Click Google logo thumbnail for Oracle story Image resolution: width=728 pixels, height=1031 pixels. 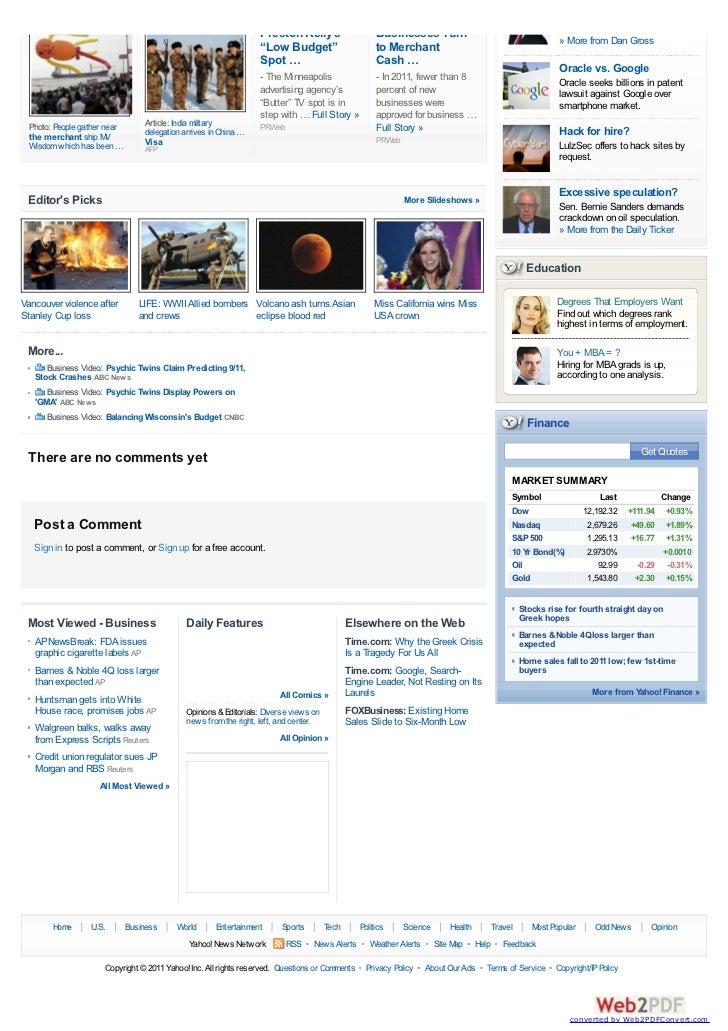click(x=526, y=86)
